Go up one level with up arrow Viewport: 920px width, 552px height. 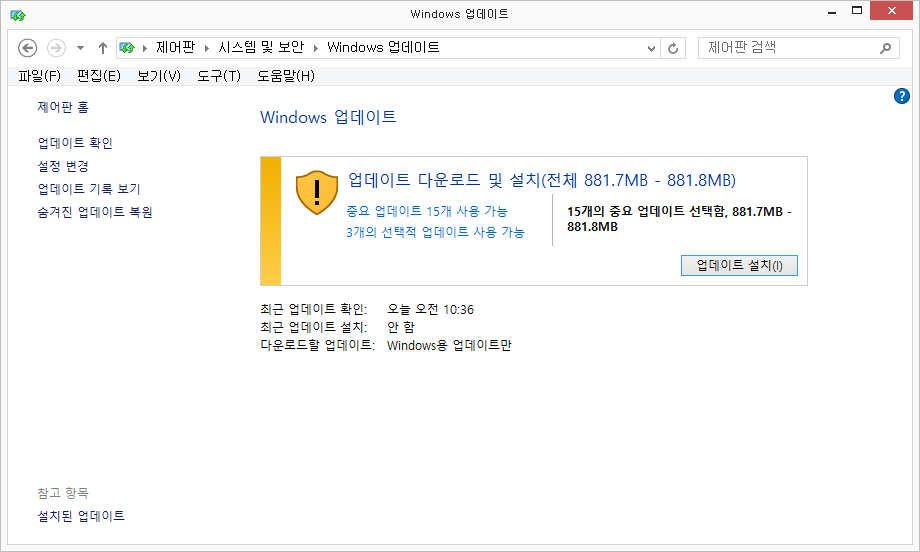tap(103, 48)
